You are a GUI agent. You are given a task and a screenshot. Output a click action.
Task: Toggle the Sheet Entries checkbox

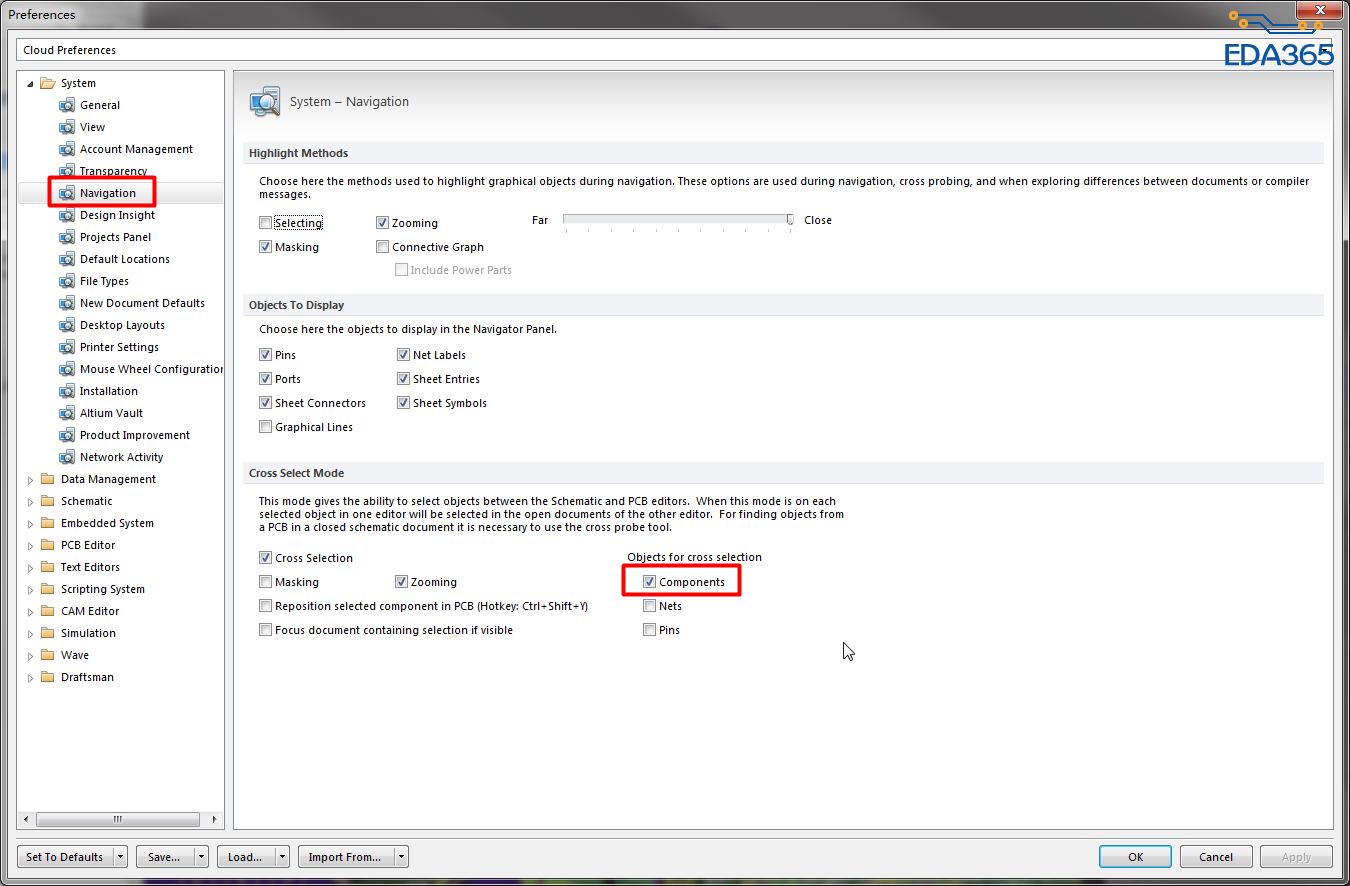click(403, 379)
